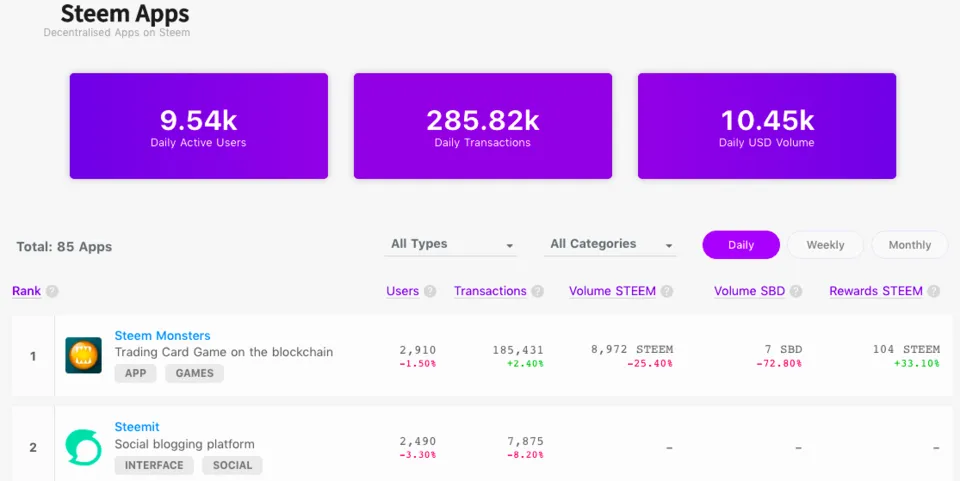Viewport: 960px width, 481px height.
Task: Click help icon beside Users column
Action: point(430,292)
